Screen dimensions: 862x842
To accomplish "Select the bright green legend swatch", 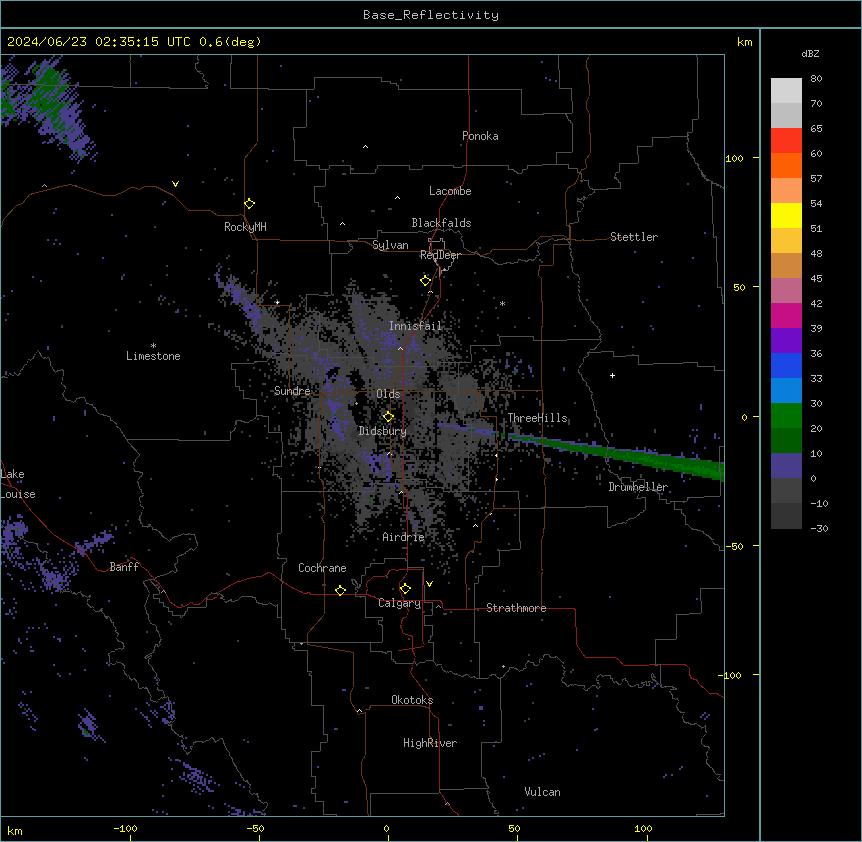I will tap(786, 416).
